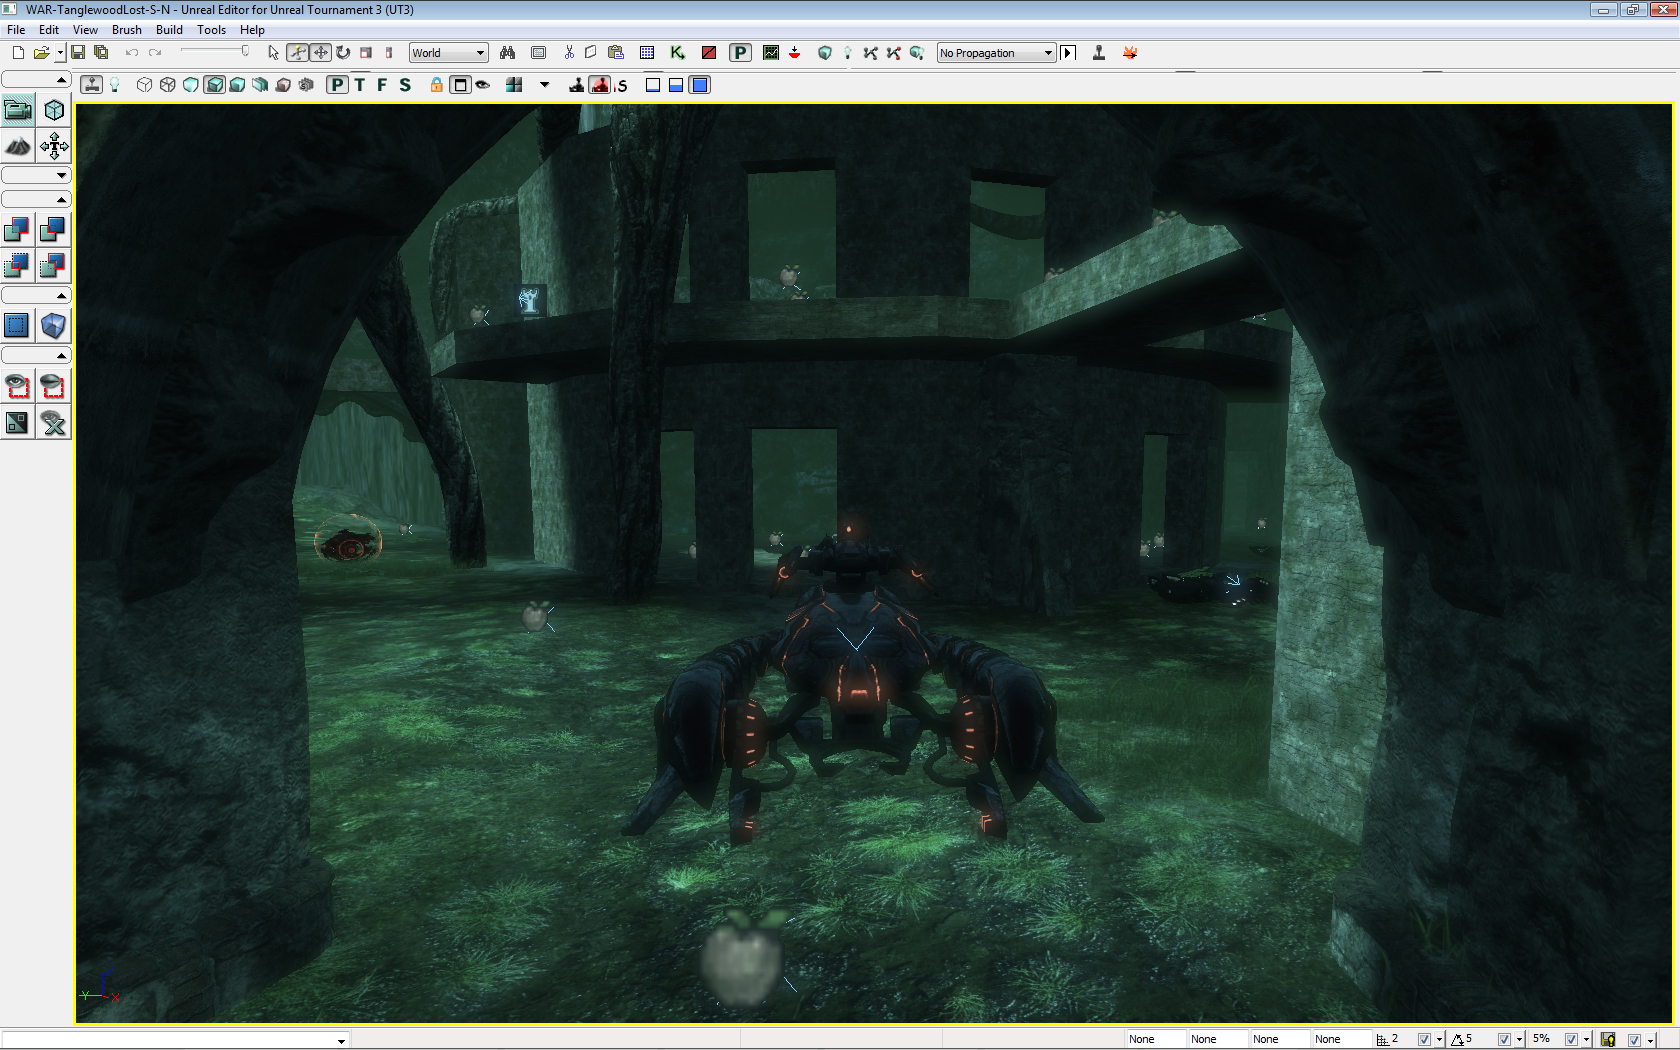Collapse the CSG section in left toolbox
The image size is (1680, 1050).
pos(36,200)
